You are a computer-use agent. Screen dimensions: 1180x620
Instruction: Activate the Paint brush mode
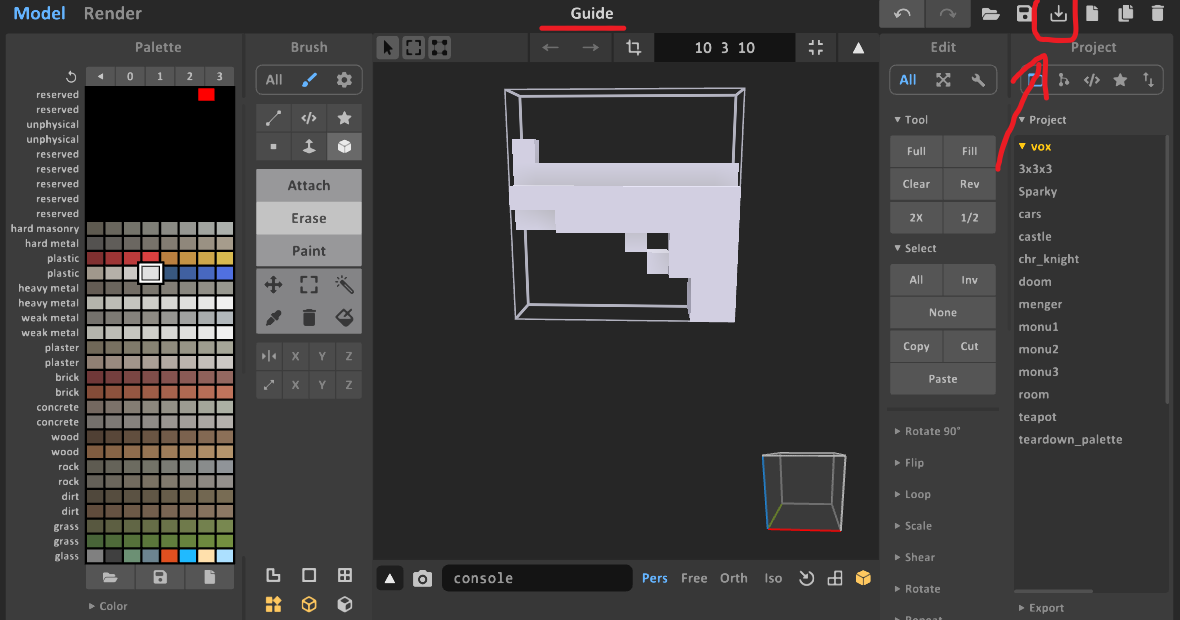[309, 251]
